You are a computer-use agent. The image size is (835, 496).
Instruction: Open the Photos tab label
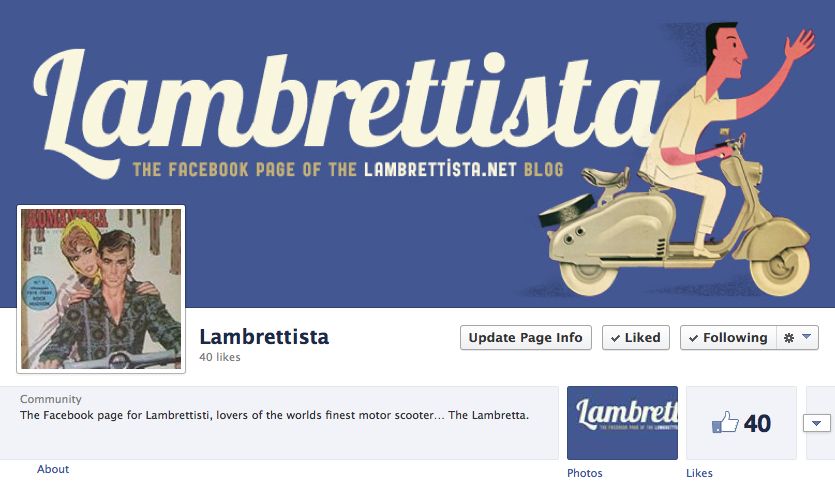click(585, 473)
